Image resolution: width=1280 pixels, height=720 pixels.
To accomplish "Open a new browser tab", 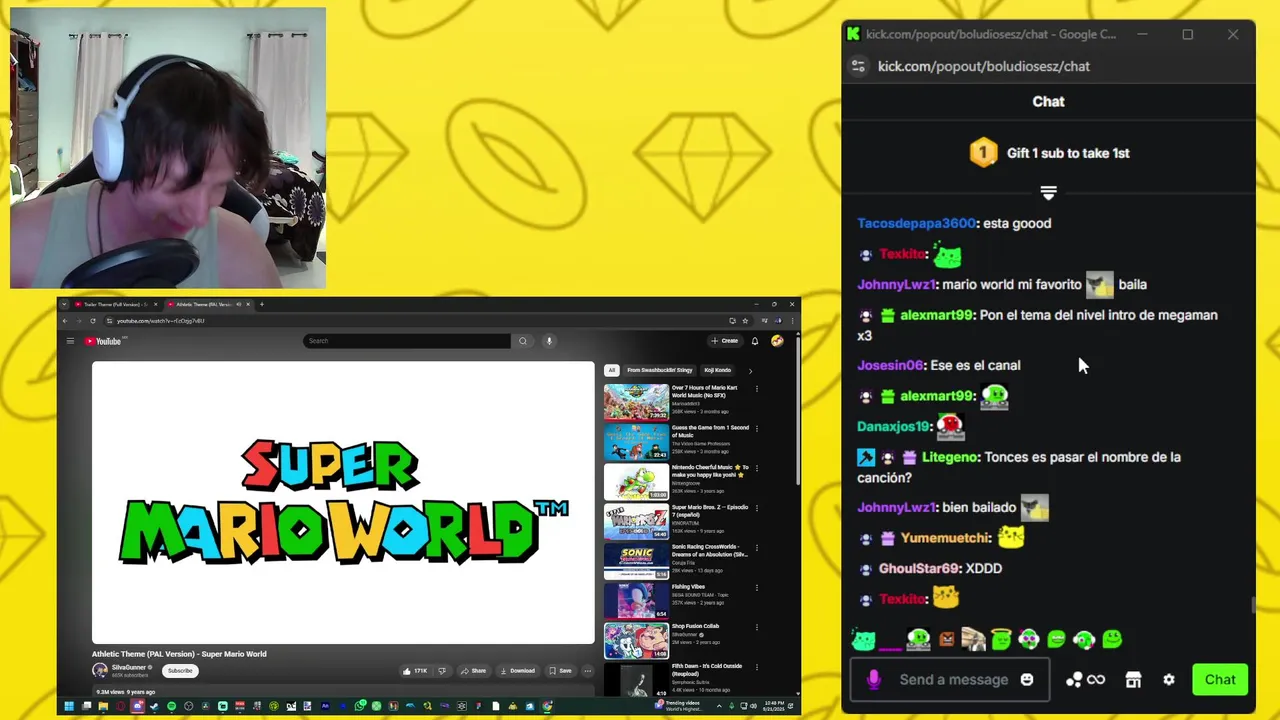I will (x=261, y=304).
